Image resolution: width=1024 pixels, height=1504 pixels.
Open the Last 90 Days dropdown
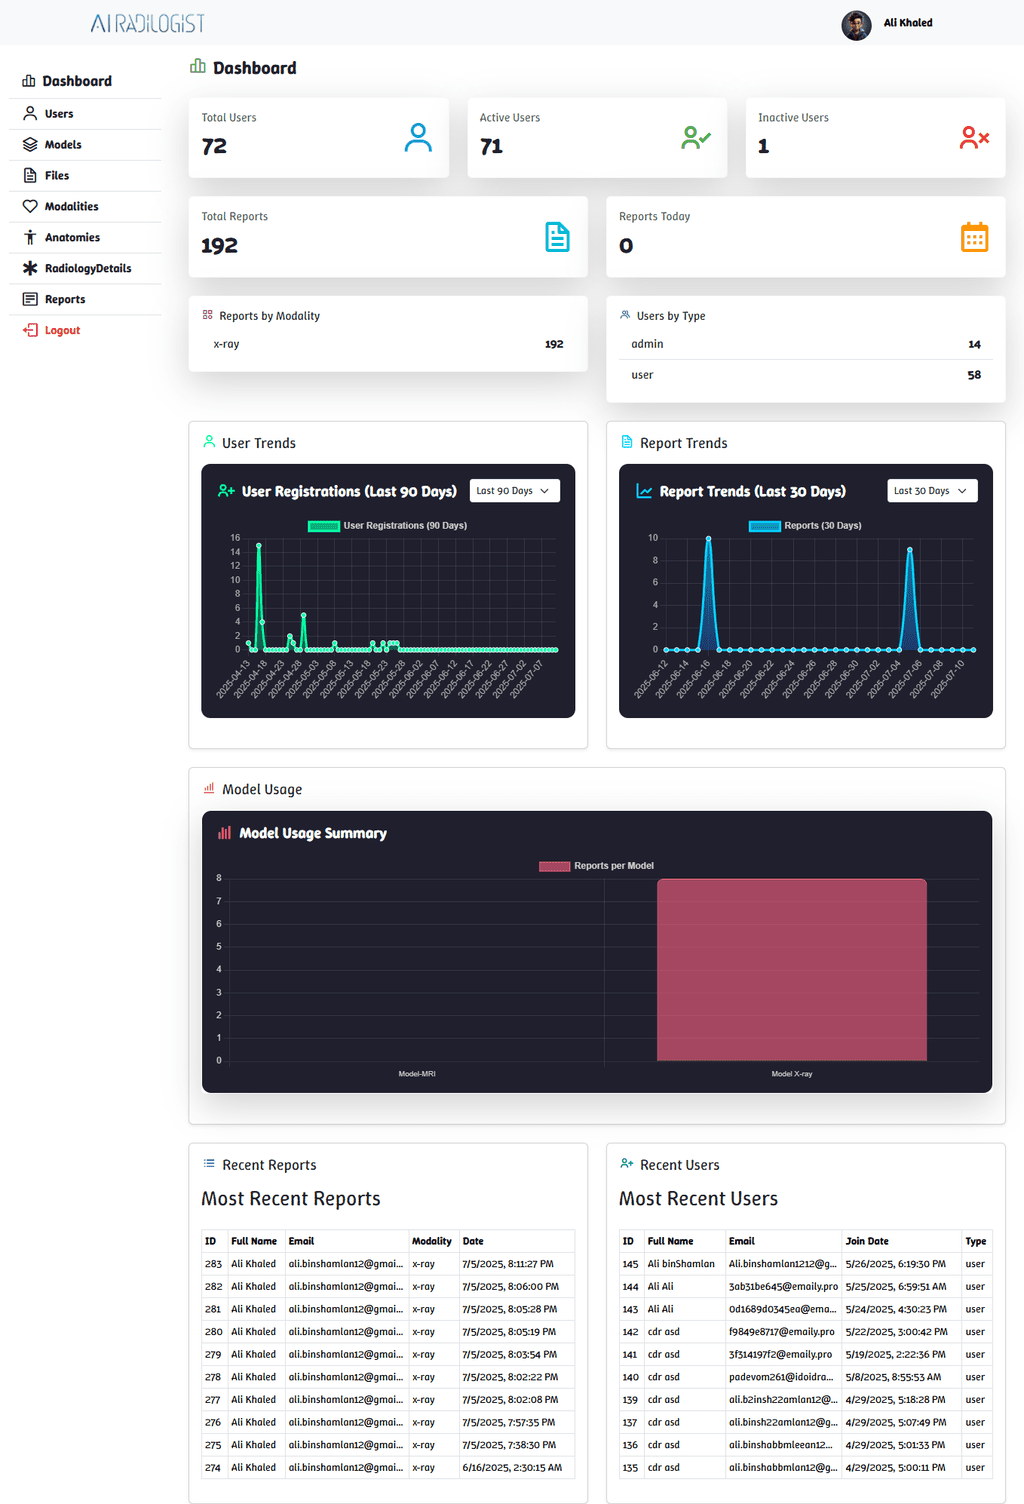[x=514, y=491]
